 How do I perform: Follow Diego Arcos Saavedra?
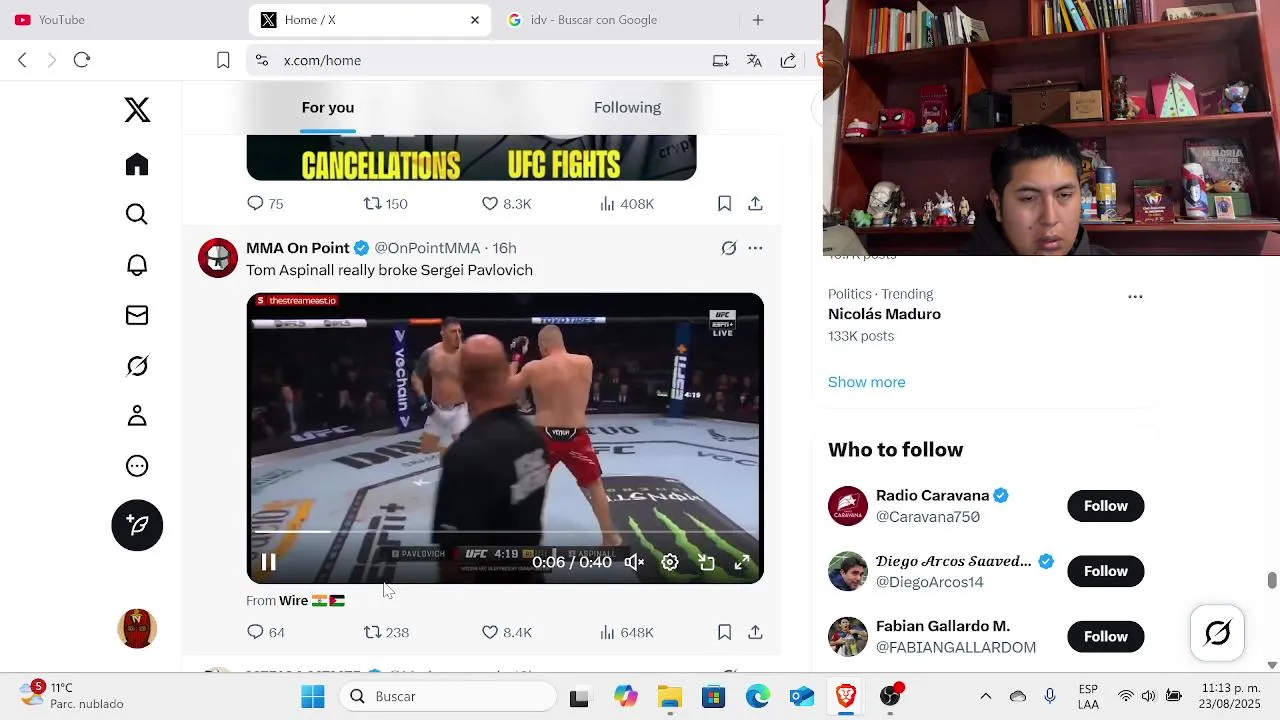coord(1105,571)
